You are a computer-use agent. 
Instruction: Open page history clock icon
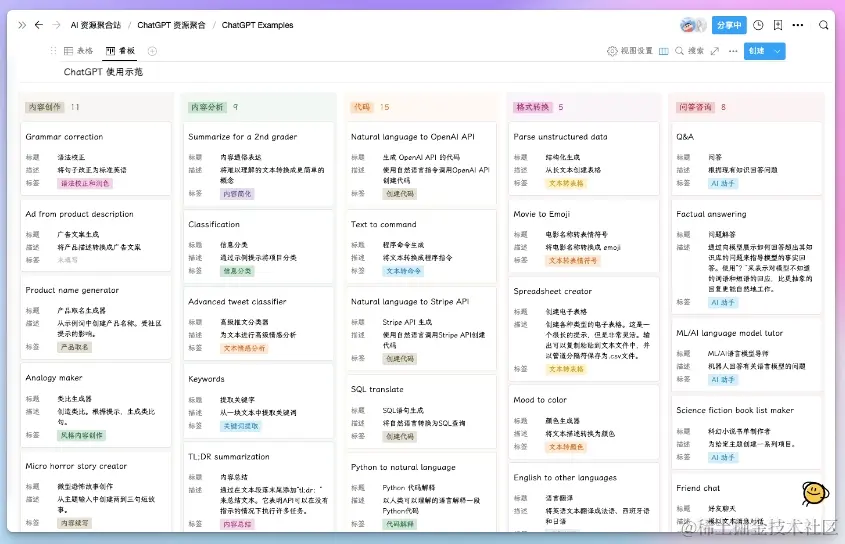(x=758, y=25)
